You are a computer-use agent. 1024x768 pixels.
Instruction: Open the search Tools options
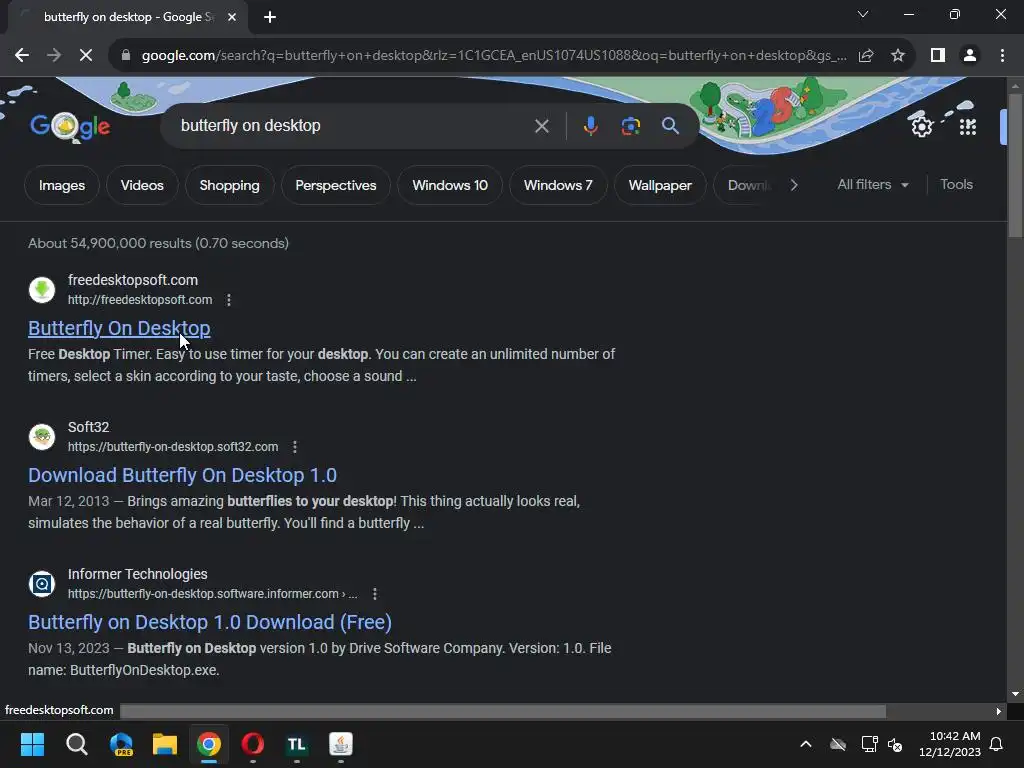click(956, 185)
